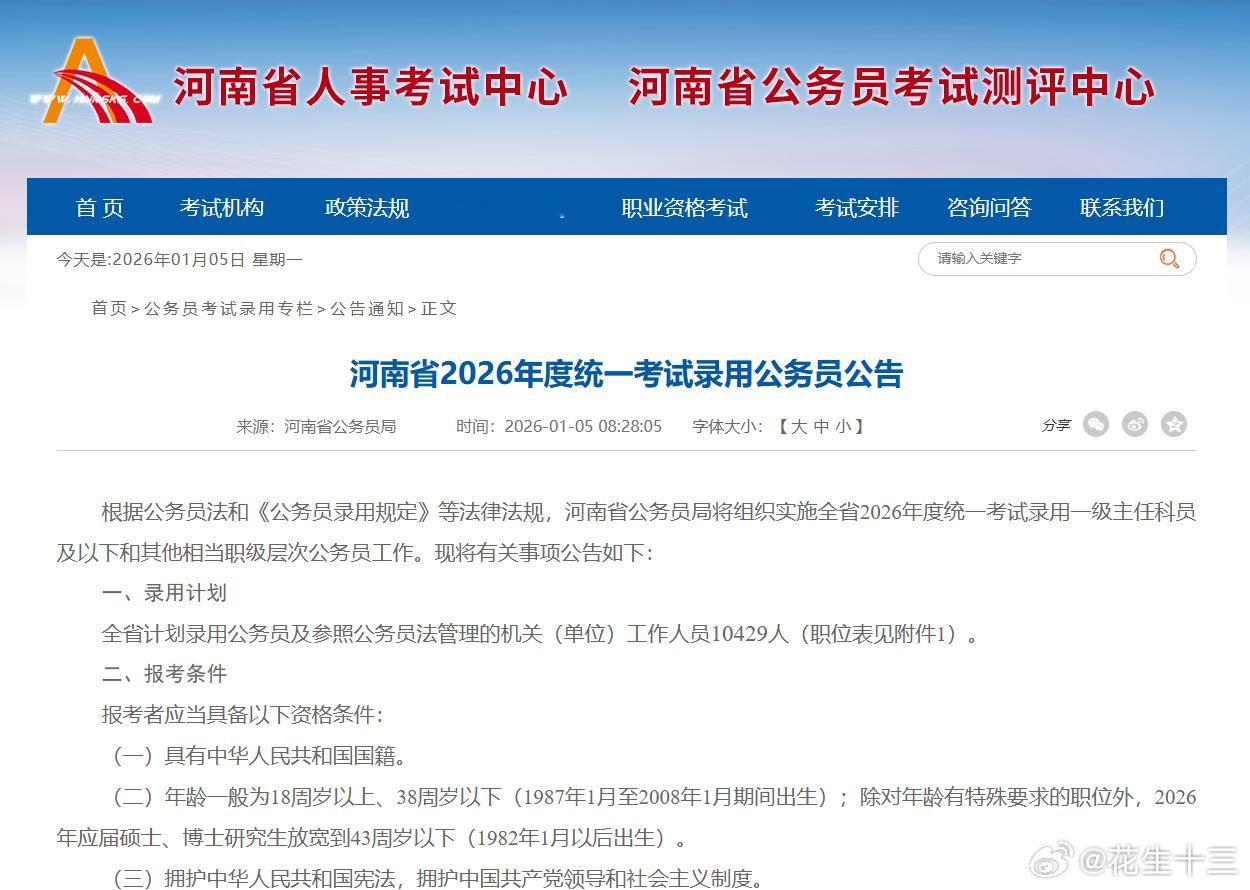Open the 考试机构 navigation menu

click(x=221, y=207)
